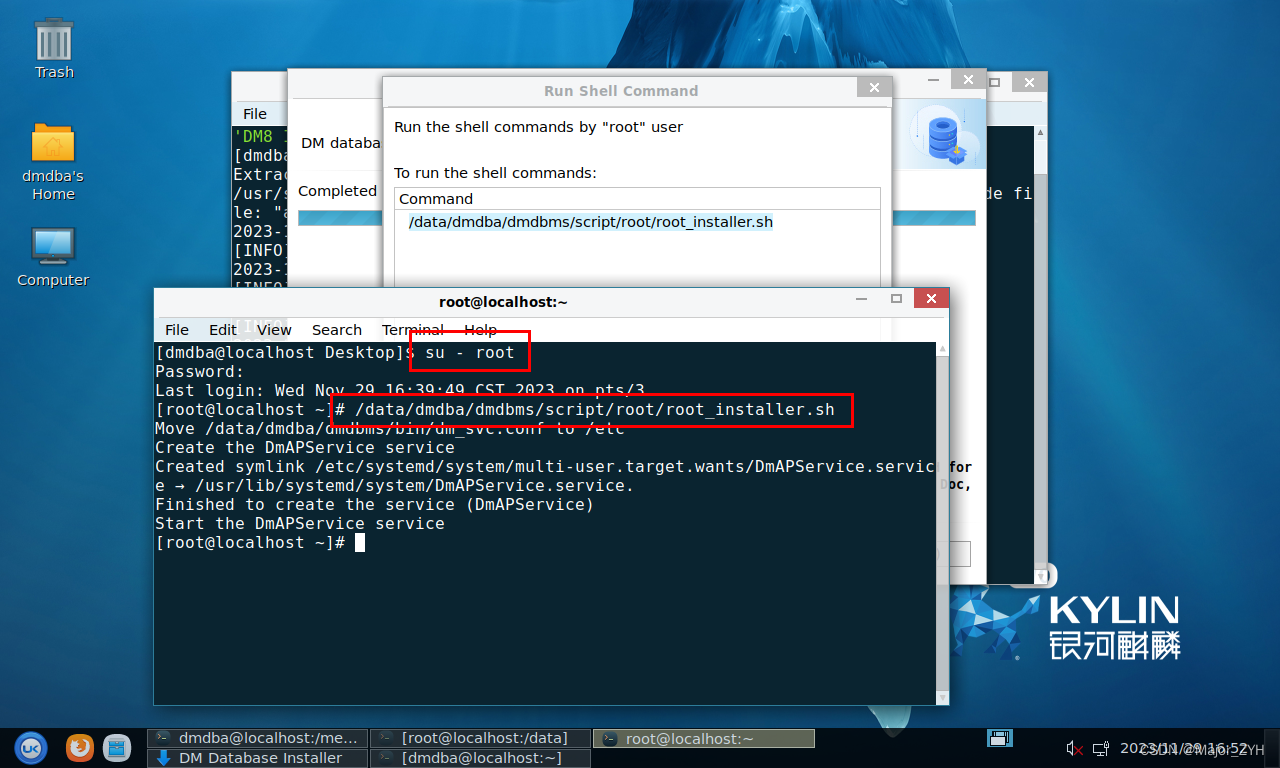
Task: Maximize the root@localhost terminal window
Action: [x=896, y=299]
